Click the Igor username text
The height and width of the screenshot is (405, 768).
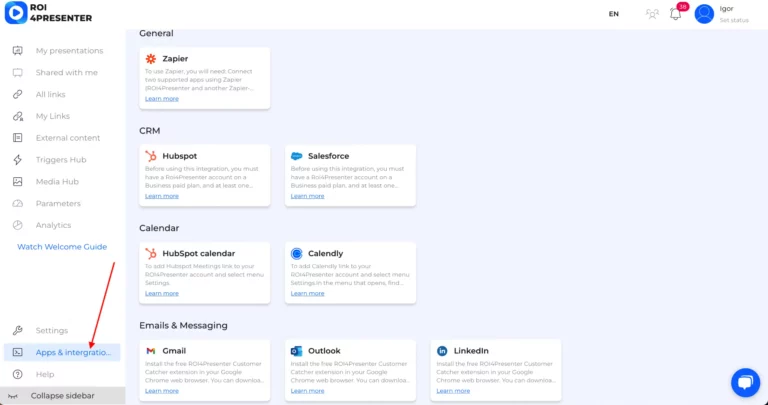pyautogui.click(x=726, y=9)
